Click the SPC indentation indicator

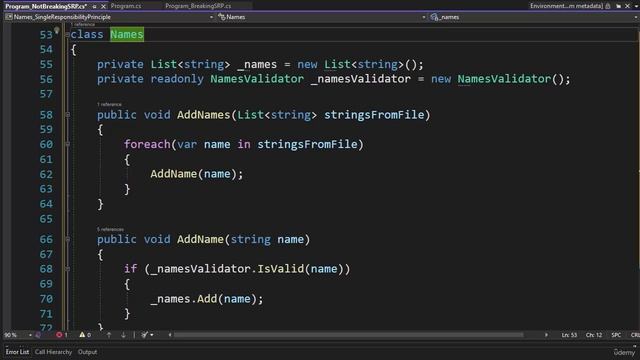pos(616,335)
